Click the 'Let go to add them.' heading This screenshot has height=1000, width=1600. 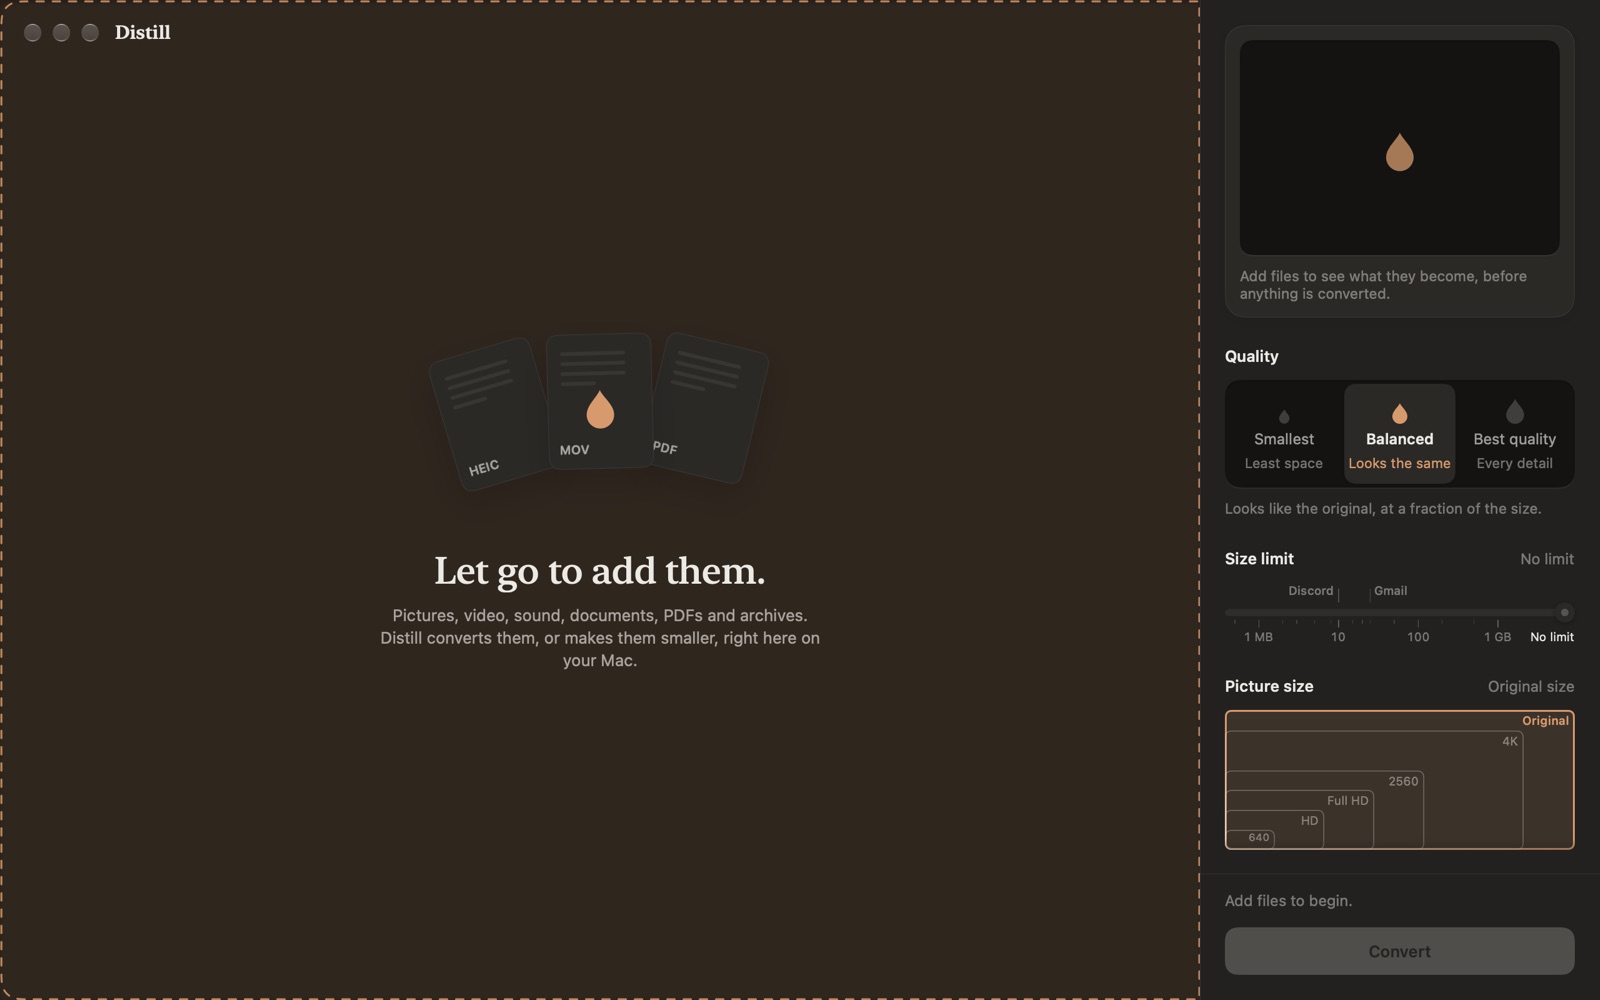(600, 571)
